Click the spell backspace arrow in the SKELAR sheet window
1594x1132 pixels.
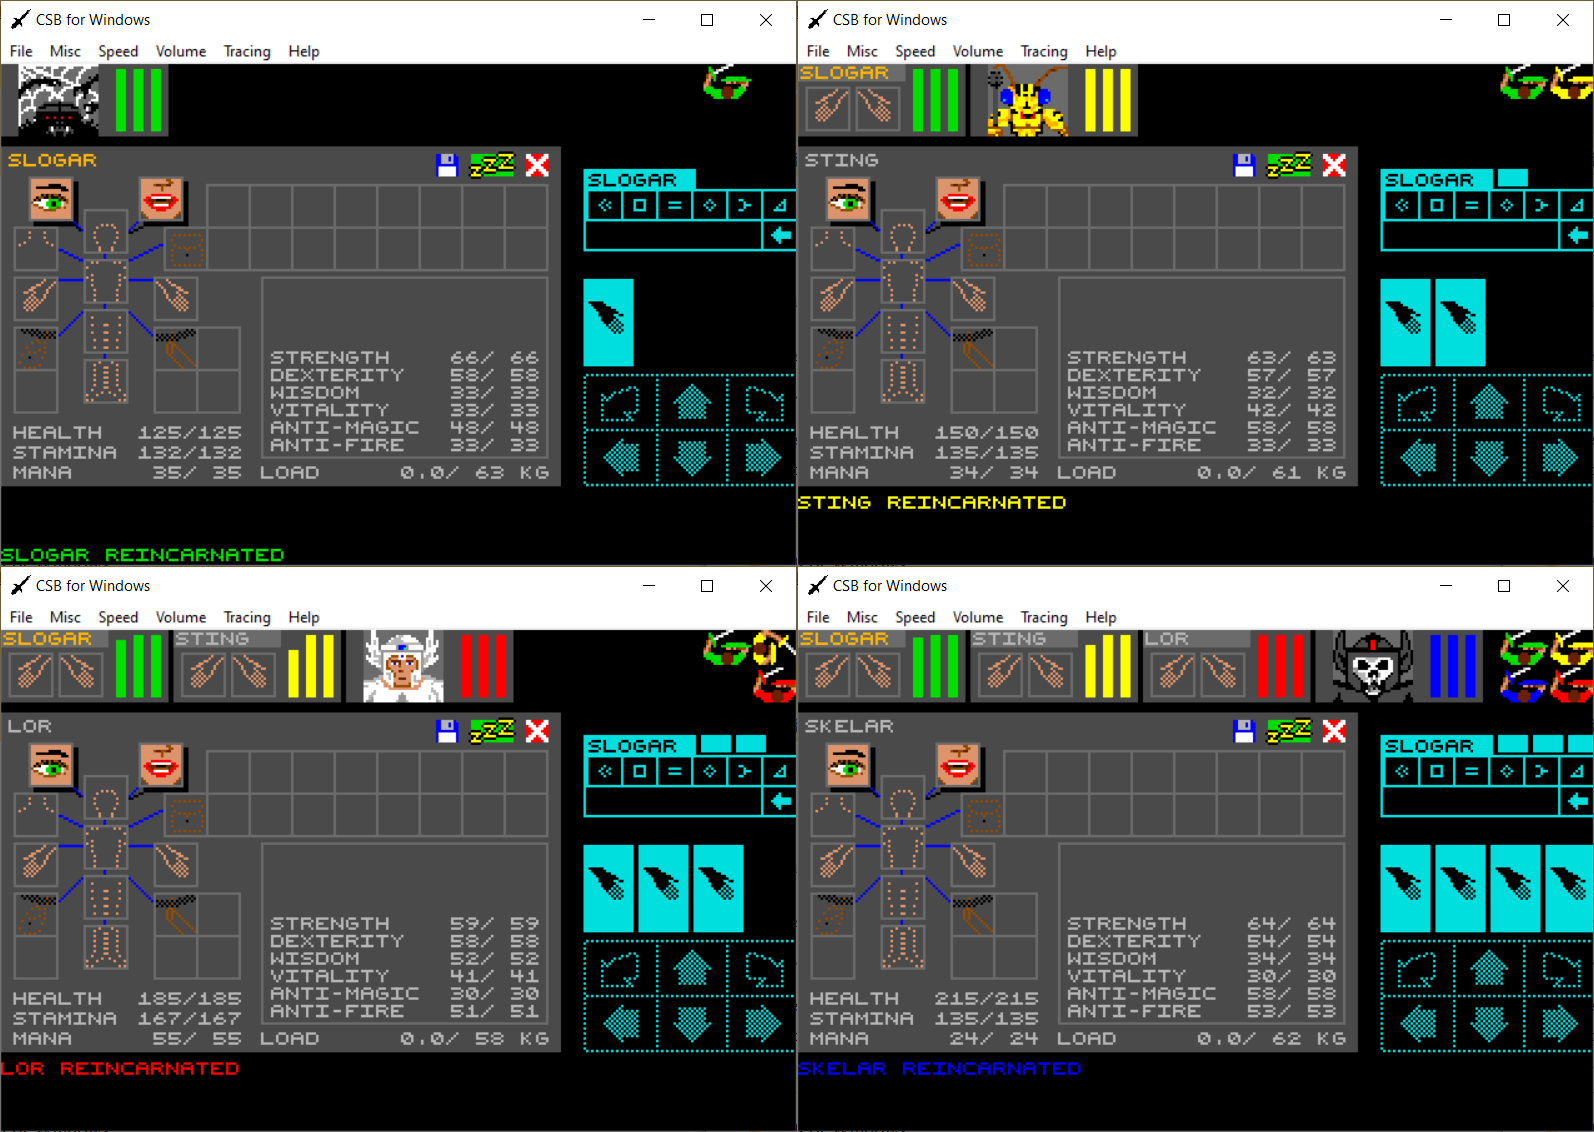pyautogui.click(x=1576, y=801)
